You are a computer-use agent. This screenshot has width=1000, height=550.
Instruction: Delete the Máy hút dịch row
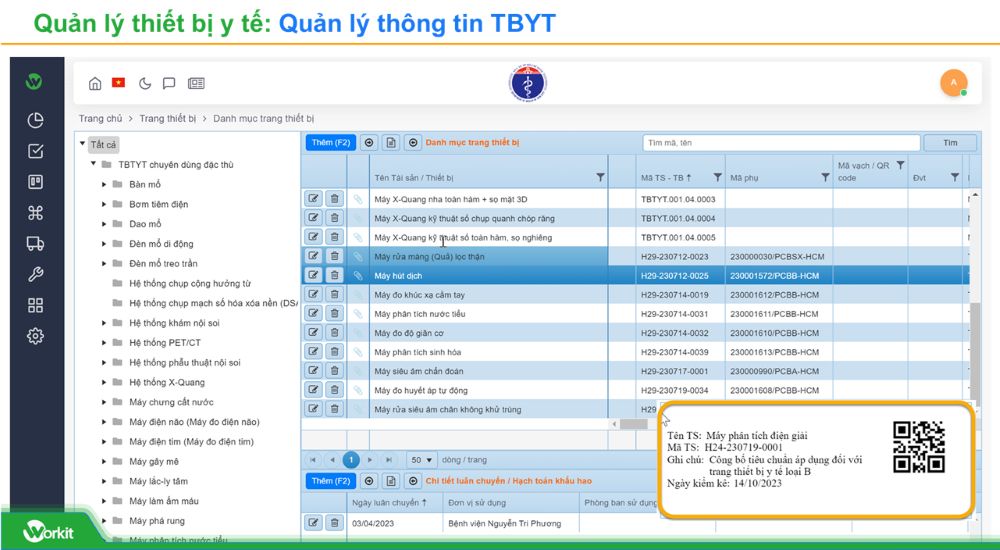tap(334, 275)
